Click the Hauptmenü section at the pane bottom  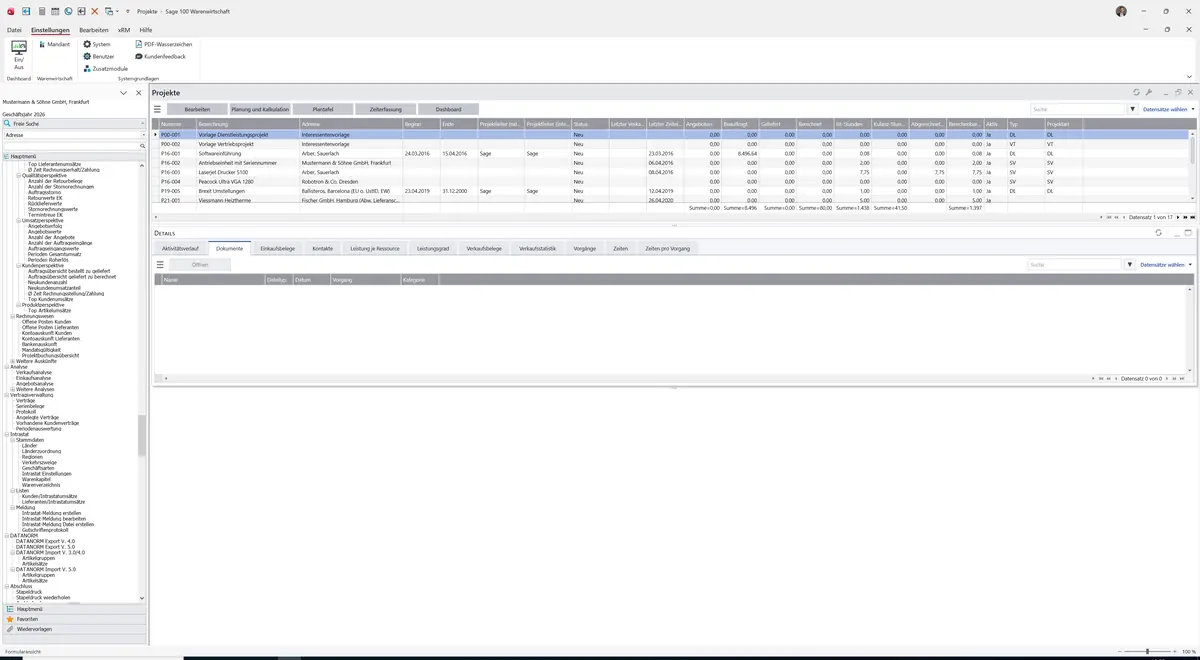73,609
